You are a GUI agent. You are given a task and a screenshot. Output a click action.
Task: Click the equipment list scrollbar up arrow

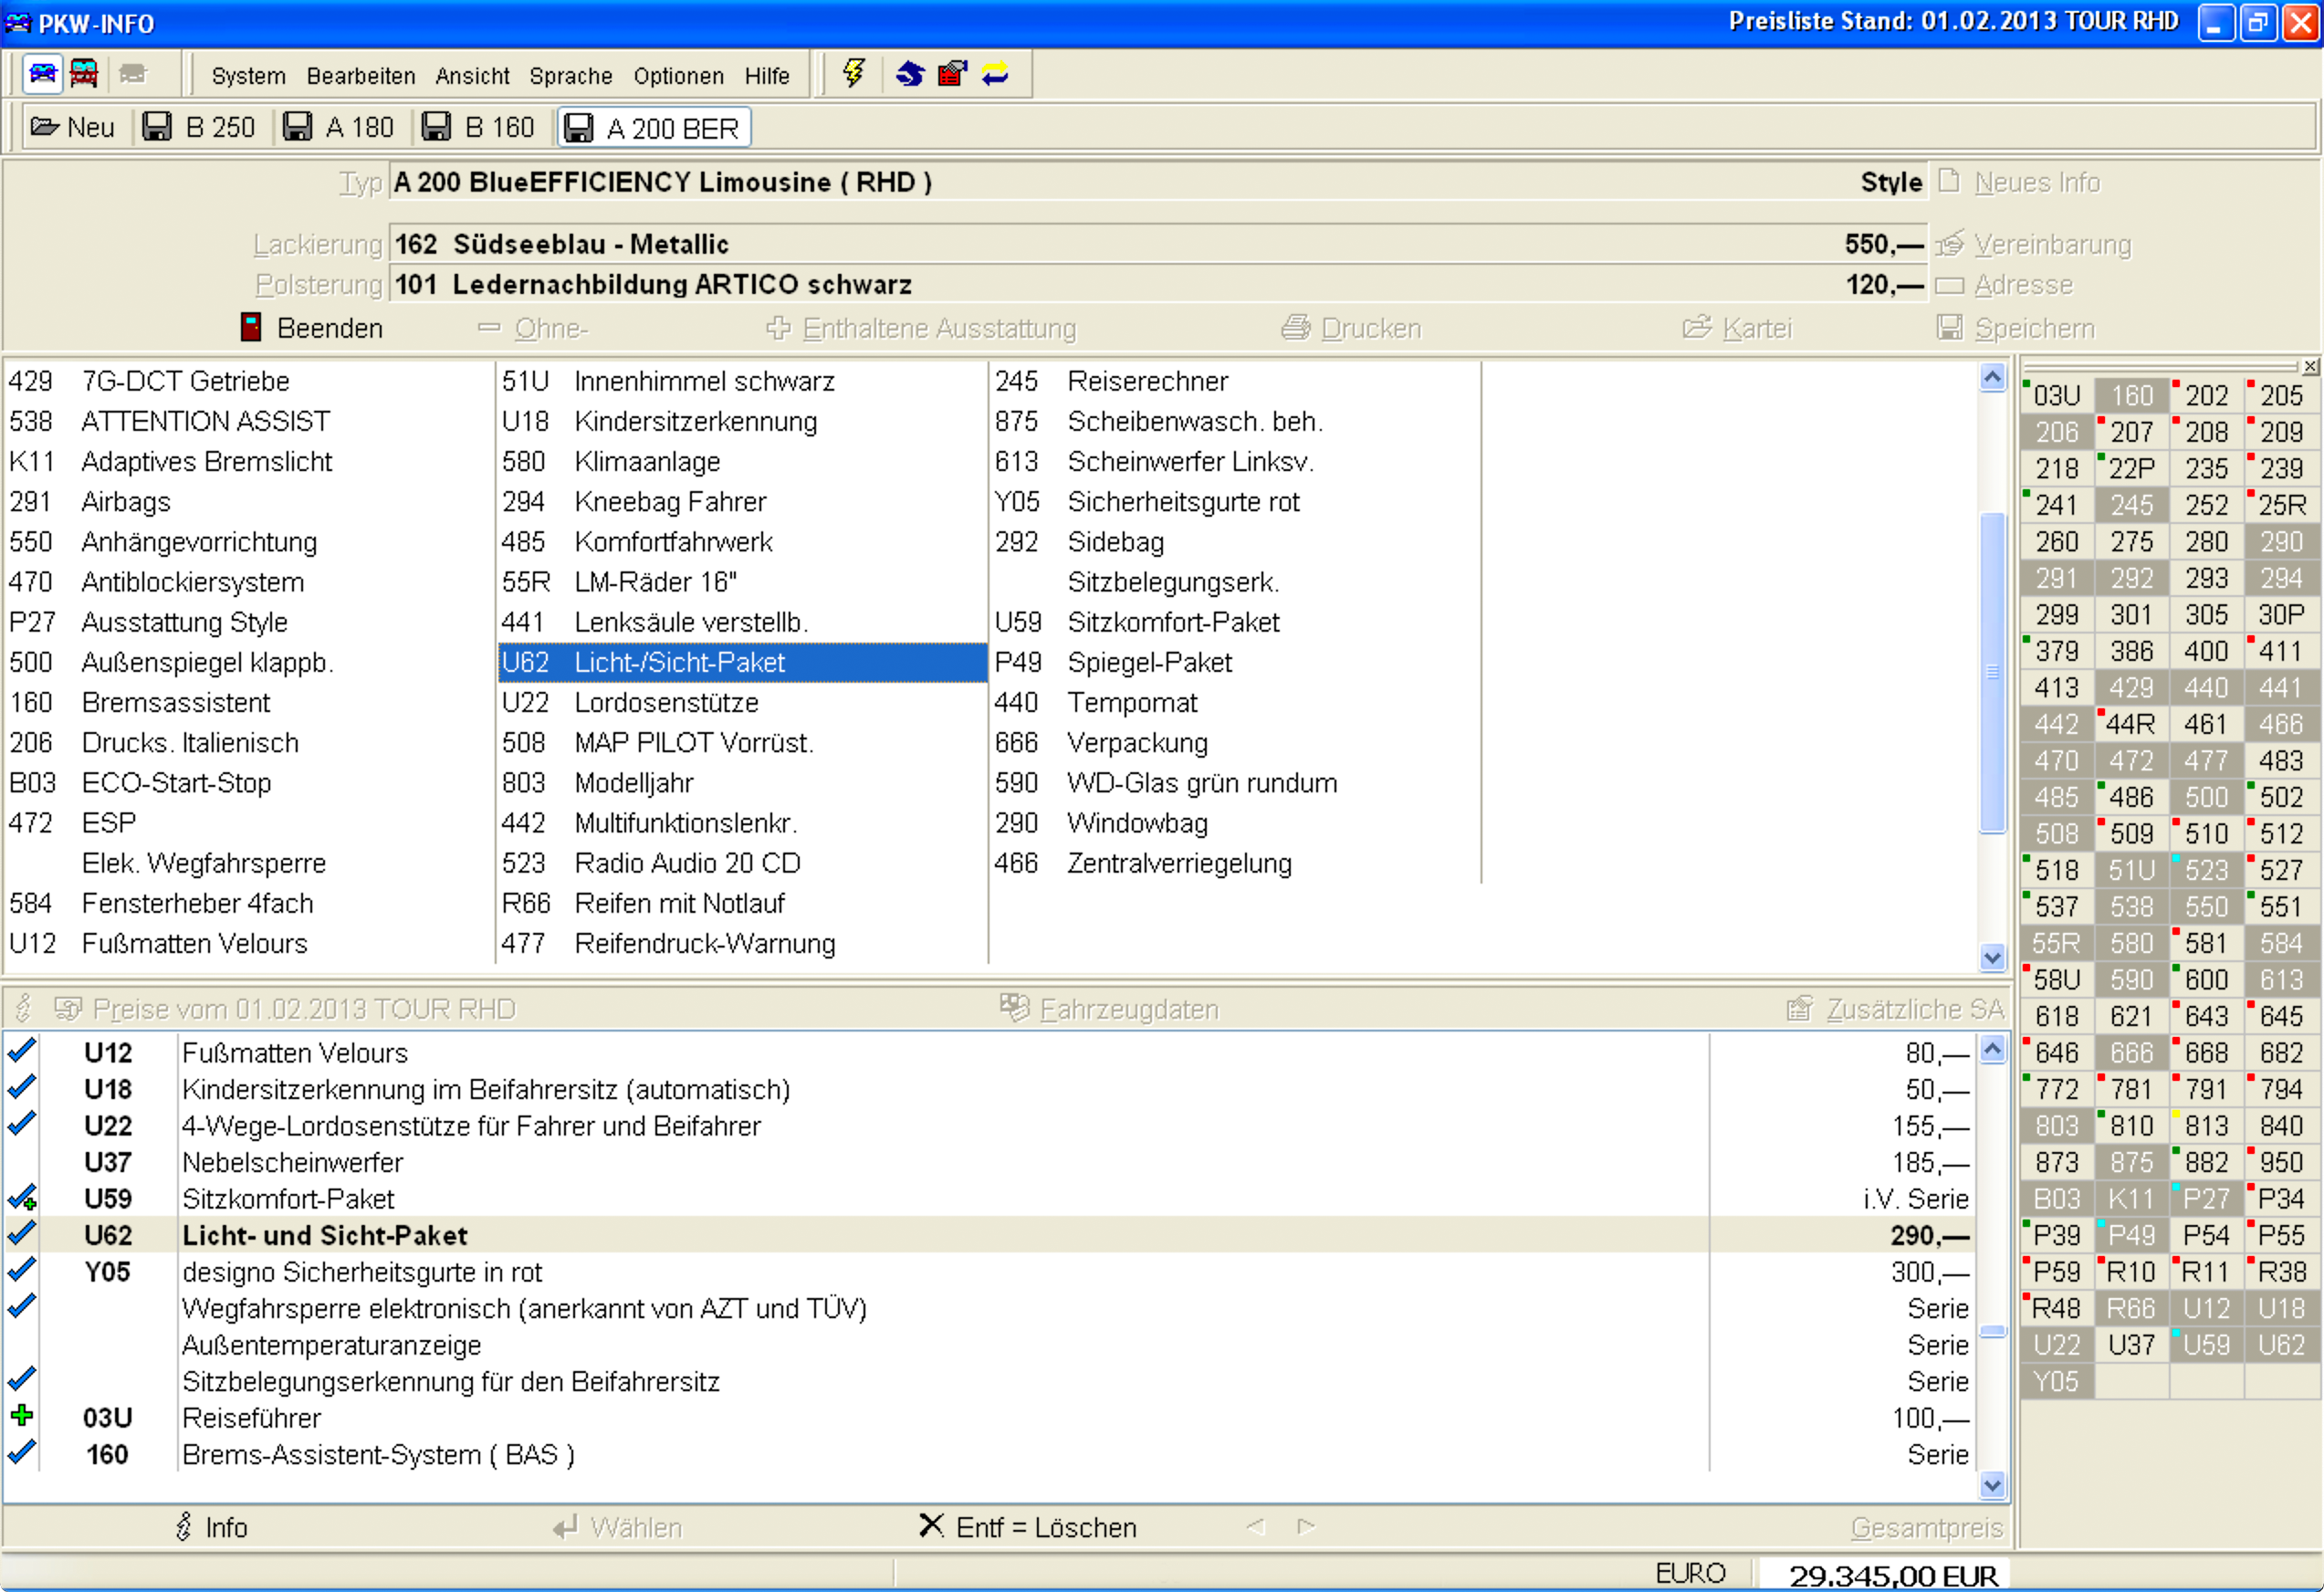pyautogui.click(x=1992, y=377)
